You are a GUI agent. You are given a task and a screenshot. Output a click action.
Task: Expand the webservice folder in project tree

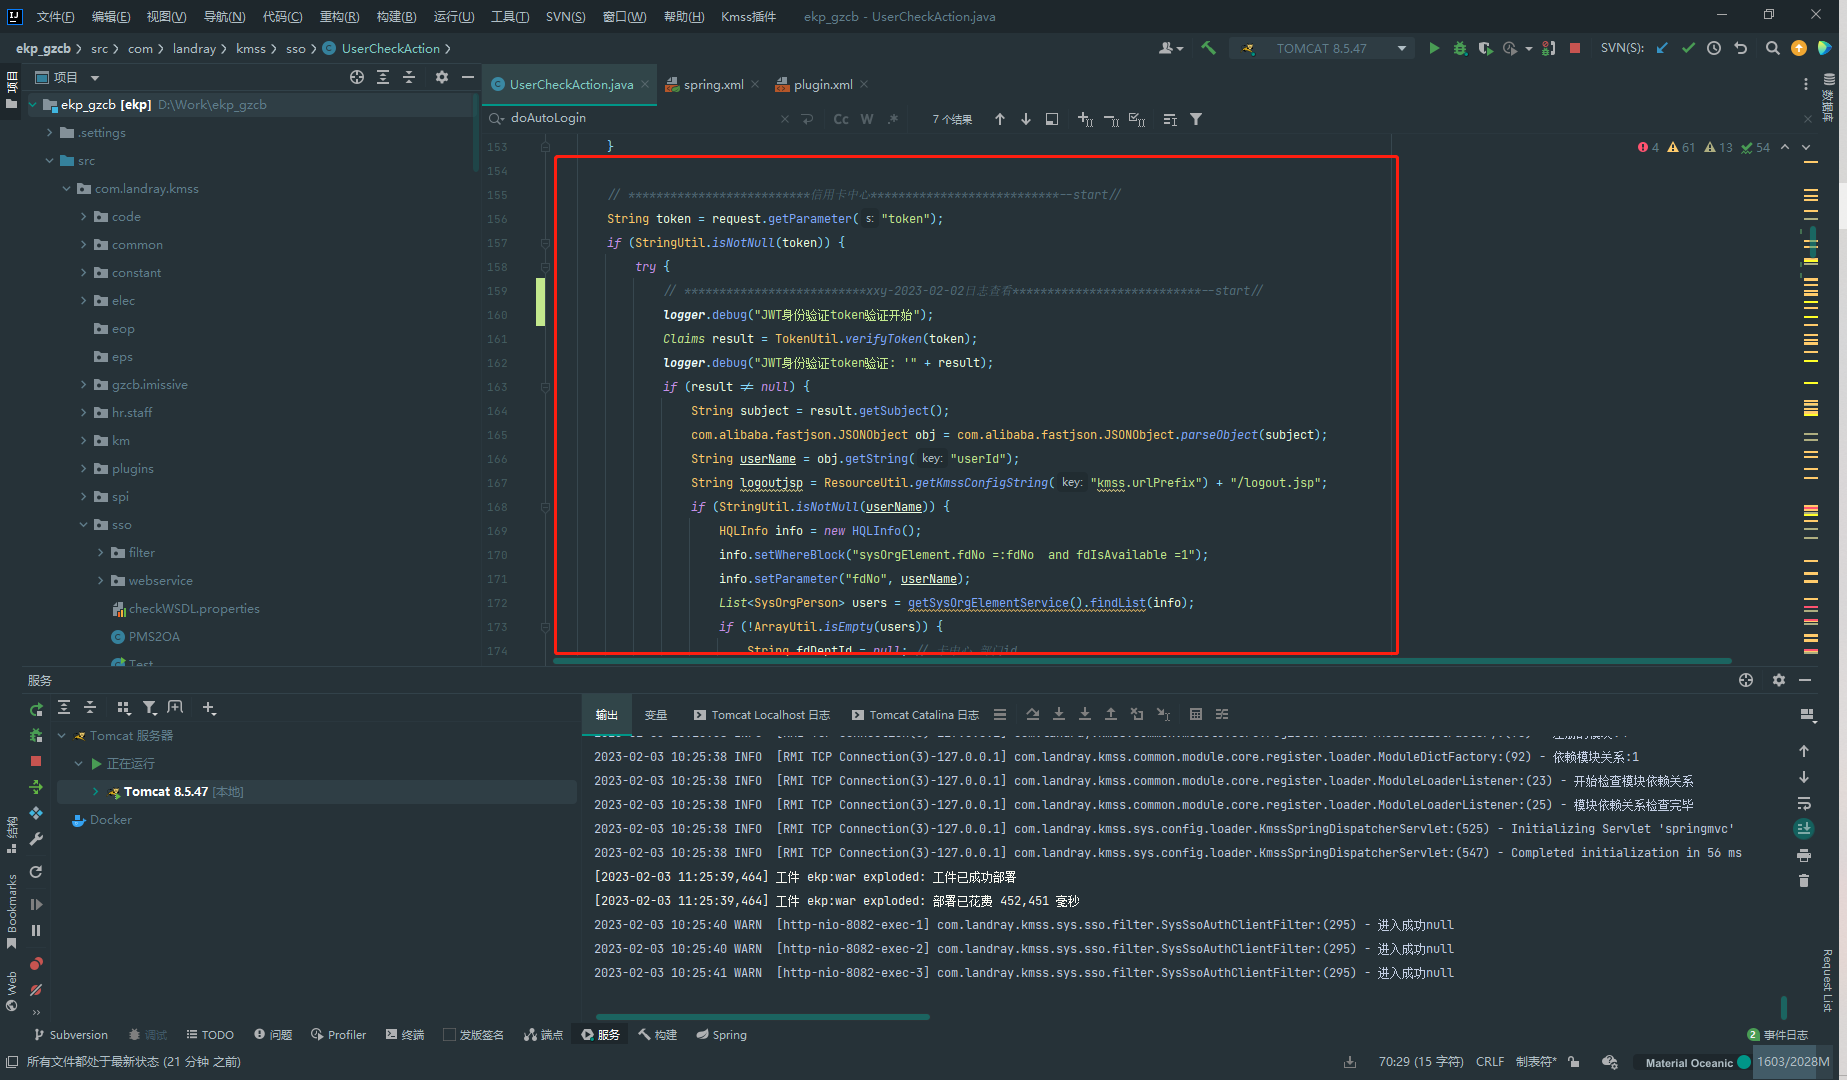[100, 581]
